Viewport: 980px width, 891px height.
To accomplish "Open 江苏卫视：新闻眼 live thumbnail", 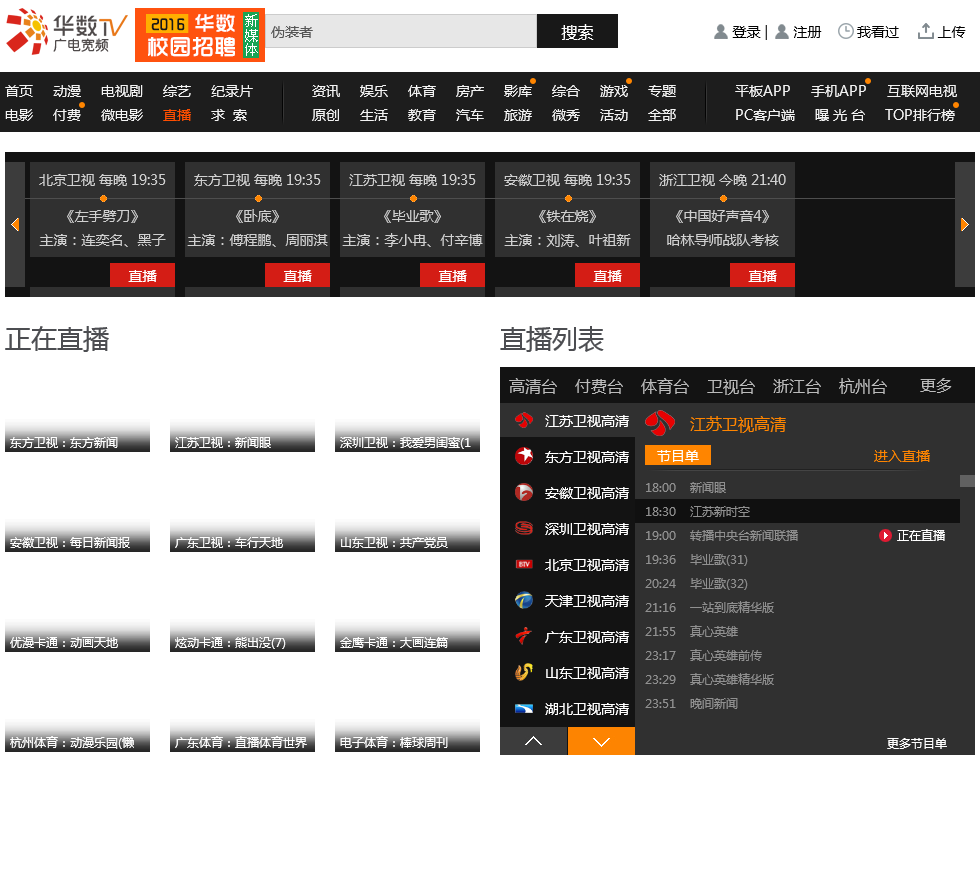I will (x=242, y=411).
